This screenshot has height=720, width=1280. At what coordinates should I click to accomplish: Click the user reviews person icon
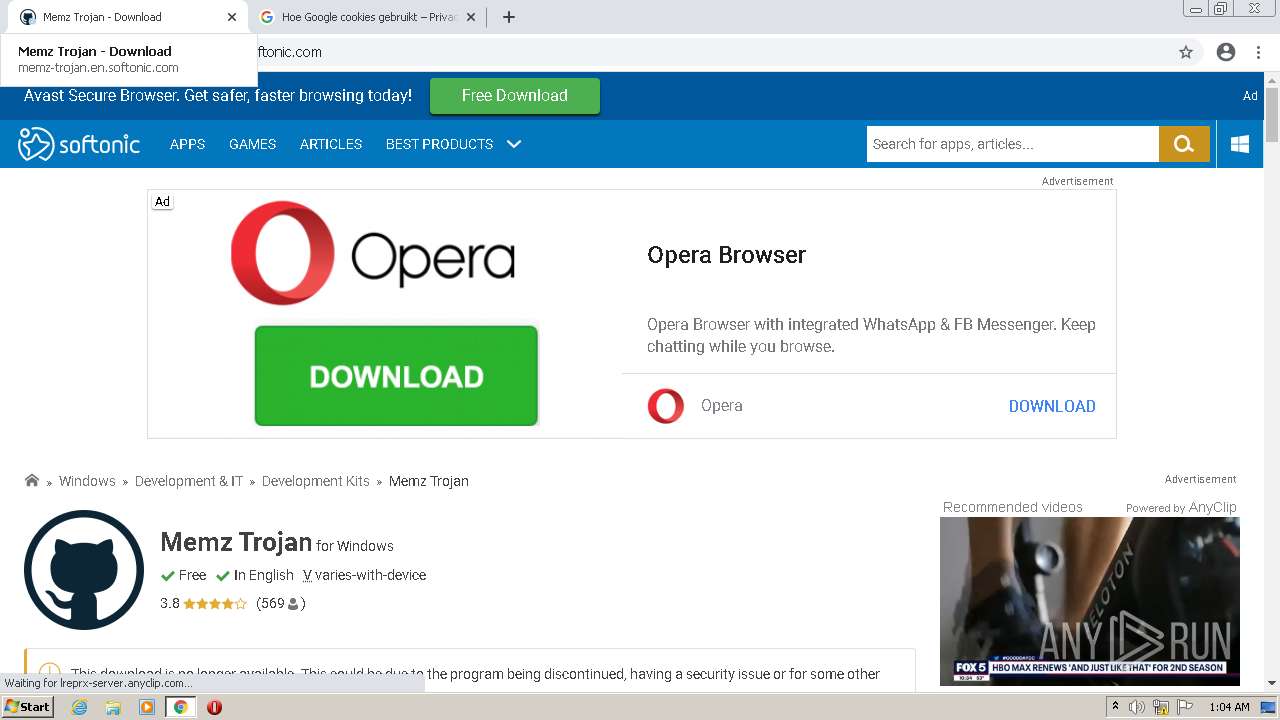coord(293,604)
